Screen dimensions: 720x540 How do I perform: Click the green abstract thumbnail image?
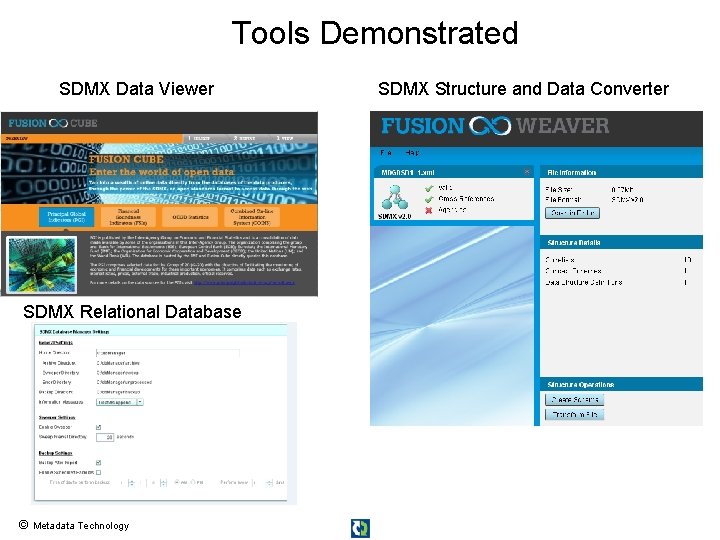click(42, 264)
